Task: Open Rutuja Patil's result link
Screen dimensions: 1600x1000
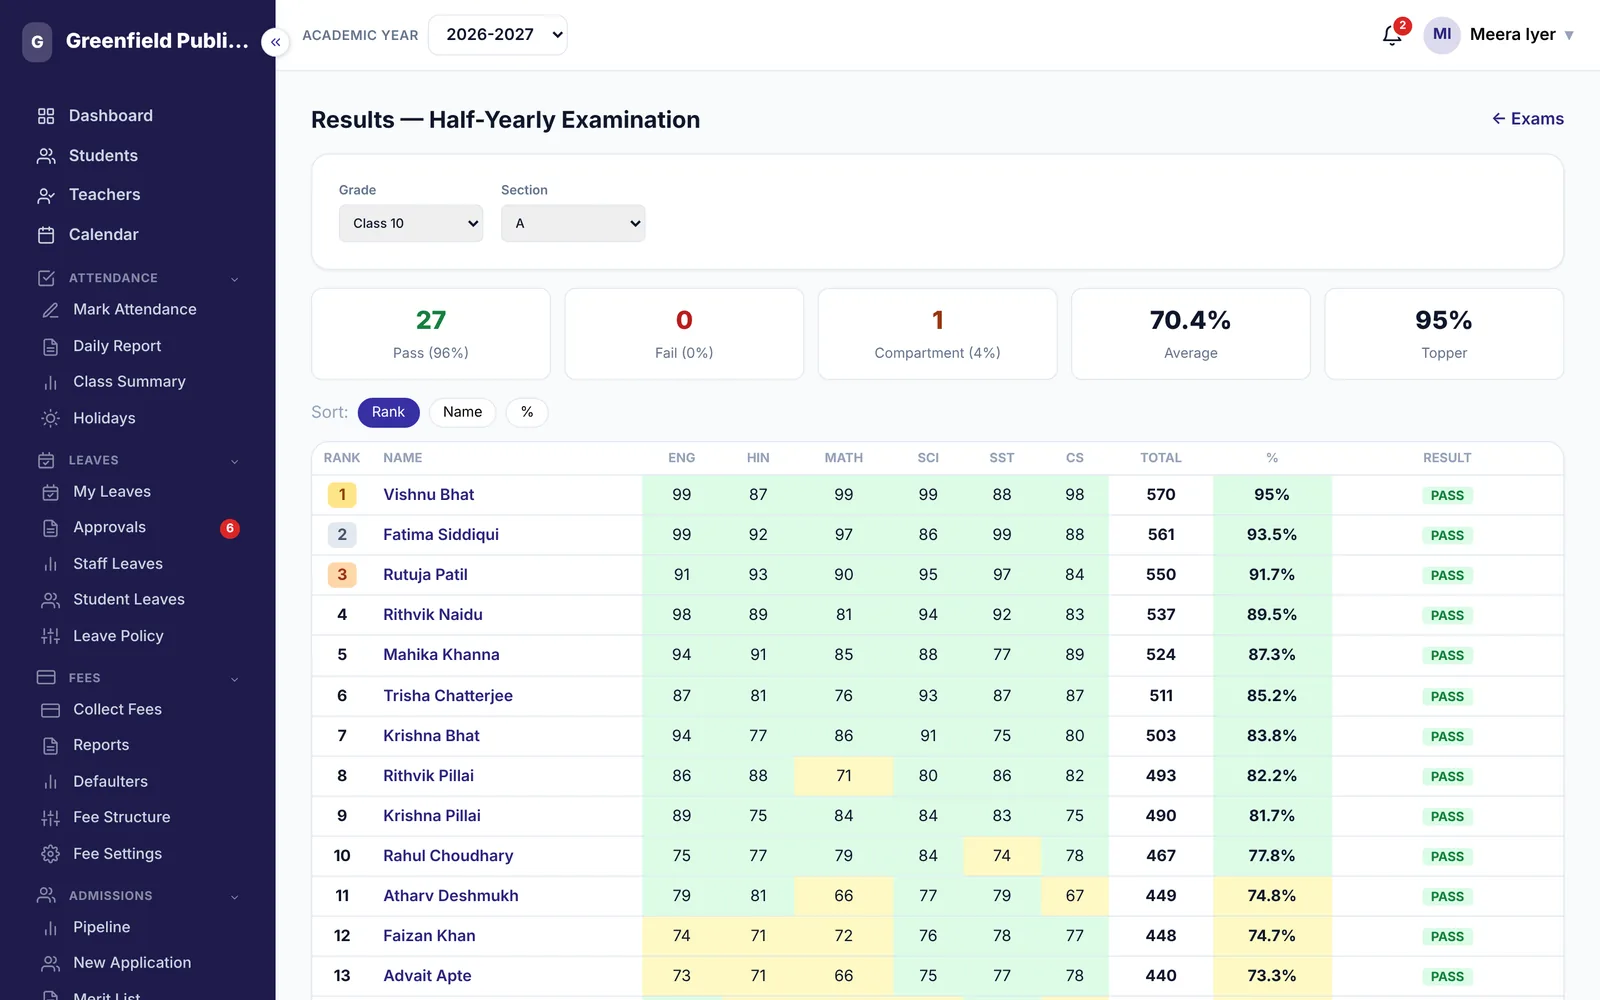Action: click(425, 575)
